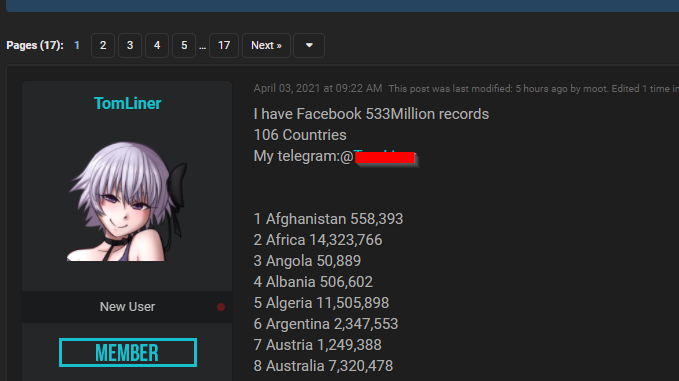The image size is (679, 381).
Task: Go to page 2 of the thread
Action: click(103, 45)
